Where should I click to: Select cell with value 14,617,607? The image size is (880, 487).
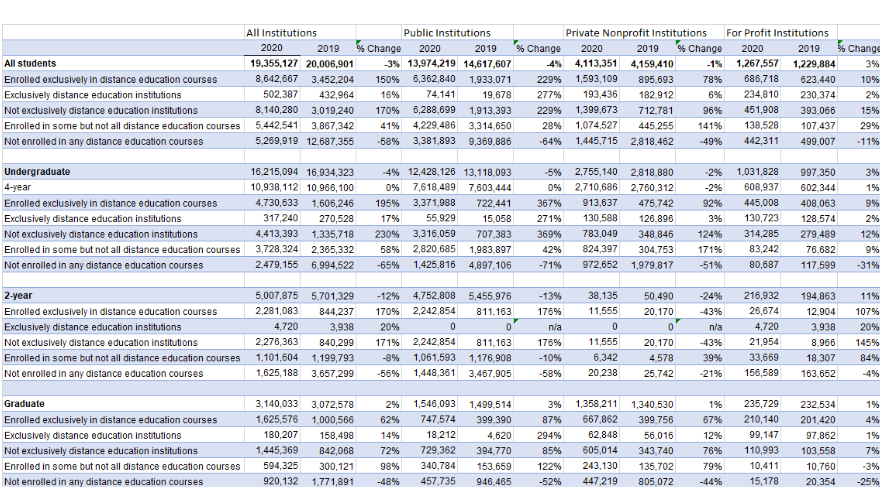pos(486,64)
